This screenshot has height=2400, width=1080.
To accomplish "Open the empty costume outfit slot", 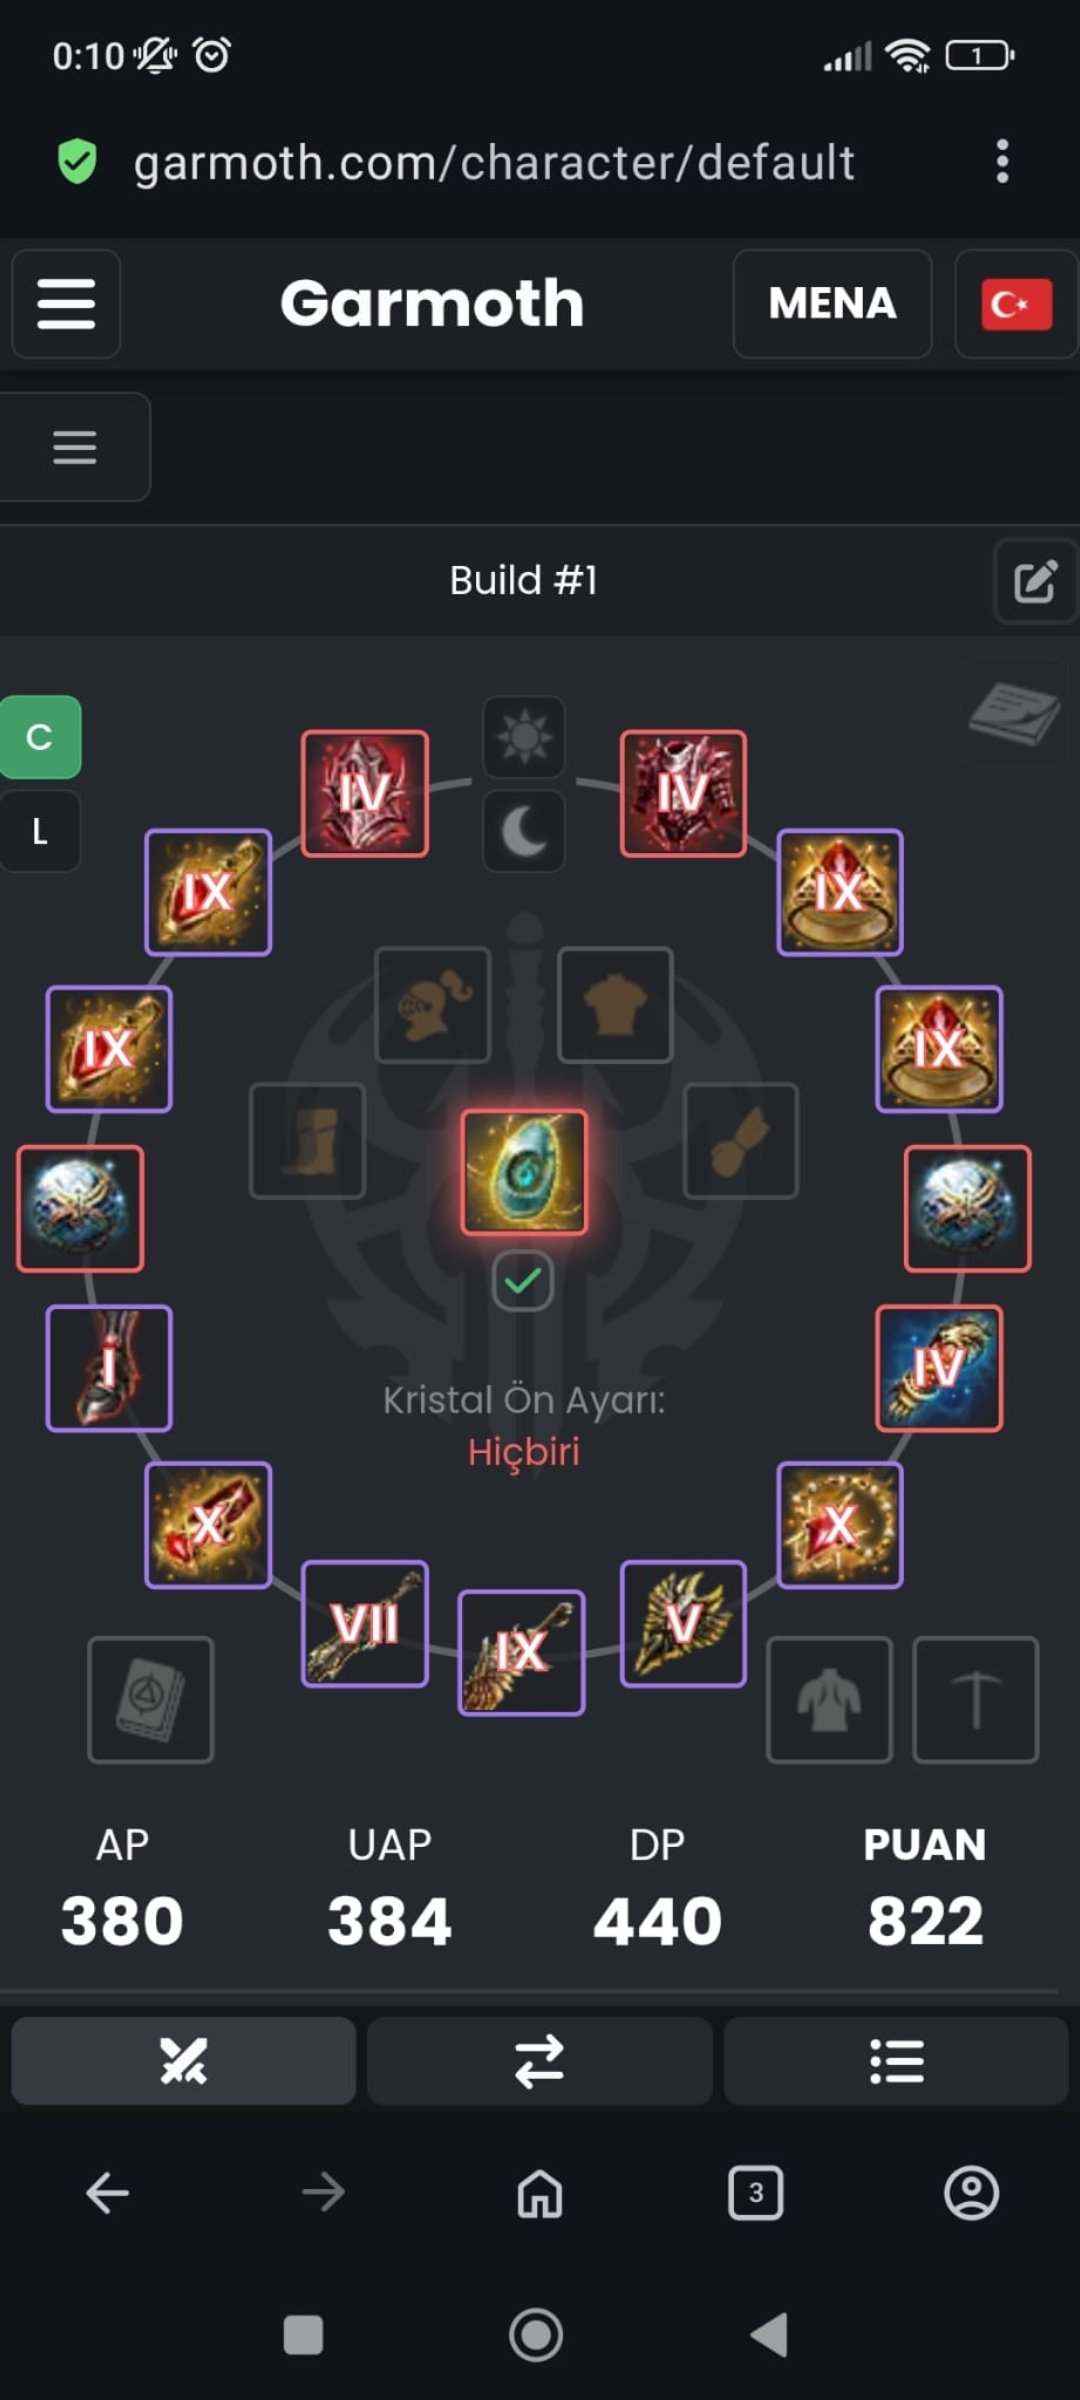I will point(829,1699).
